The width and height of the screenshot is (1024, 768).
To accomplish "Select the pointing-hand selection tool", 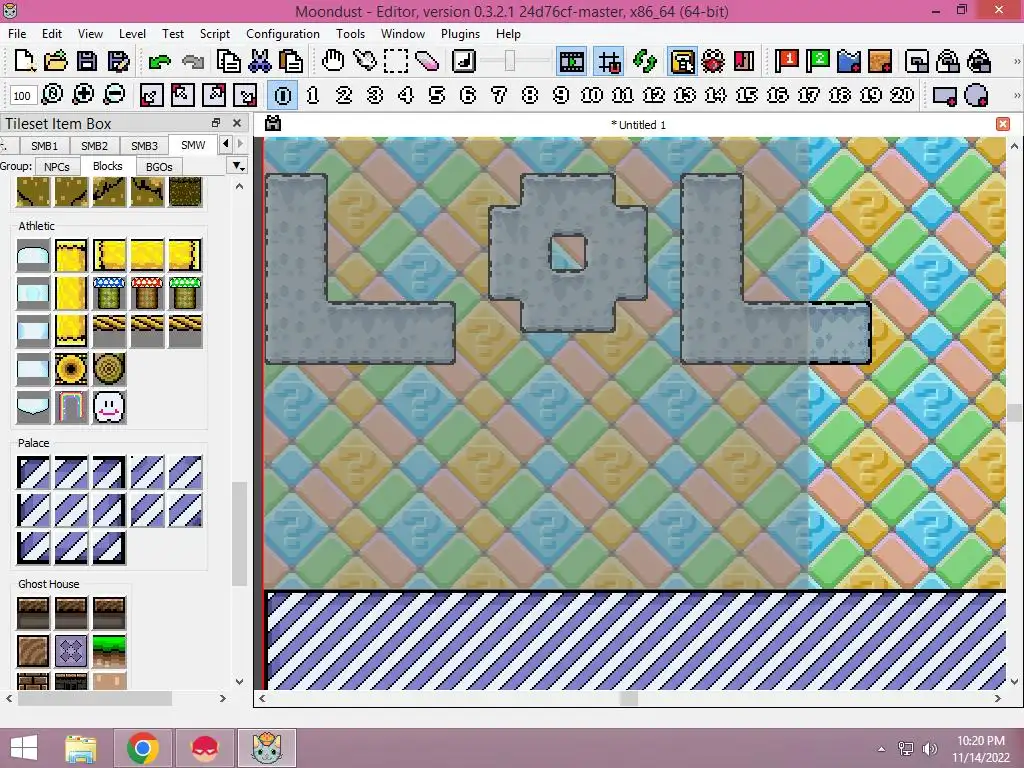I will pos(364,61).
